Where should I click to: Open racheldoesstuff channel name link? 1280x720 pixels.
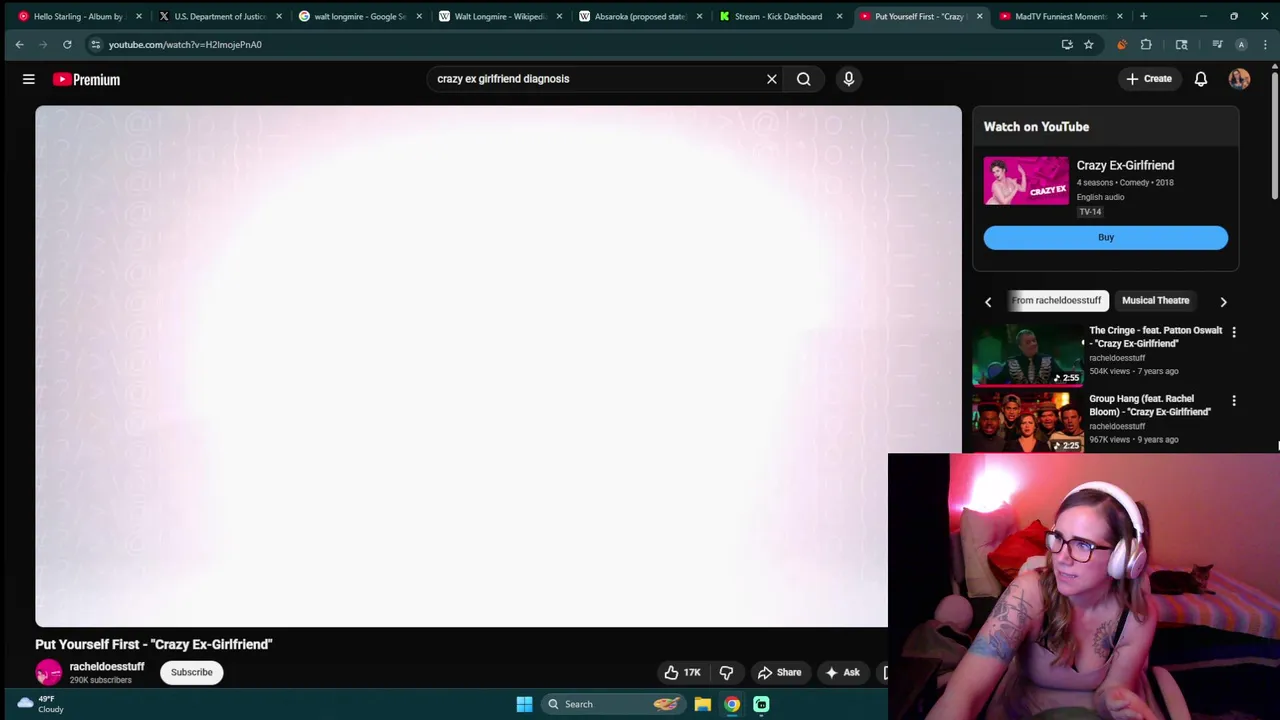pos(107,666)
